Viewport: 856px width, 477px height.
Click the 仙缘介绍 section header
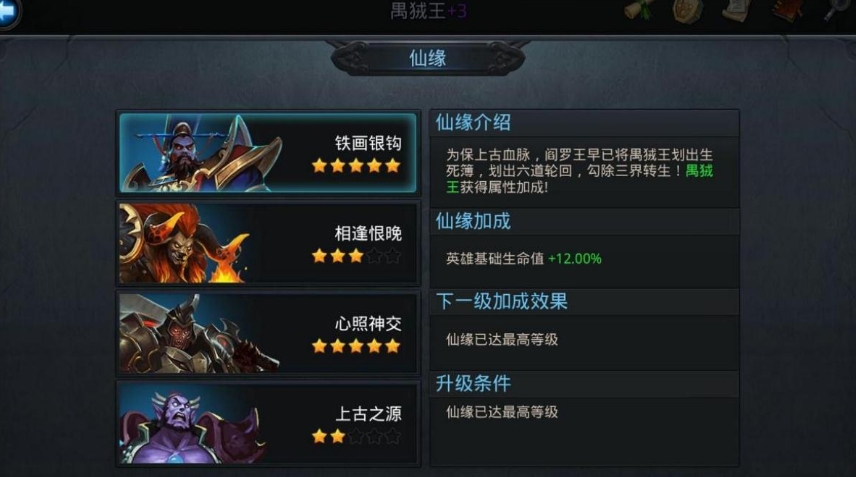click(473, 123)
